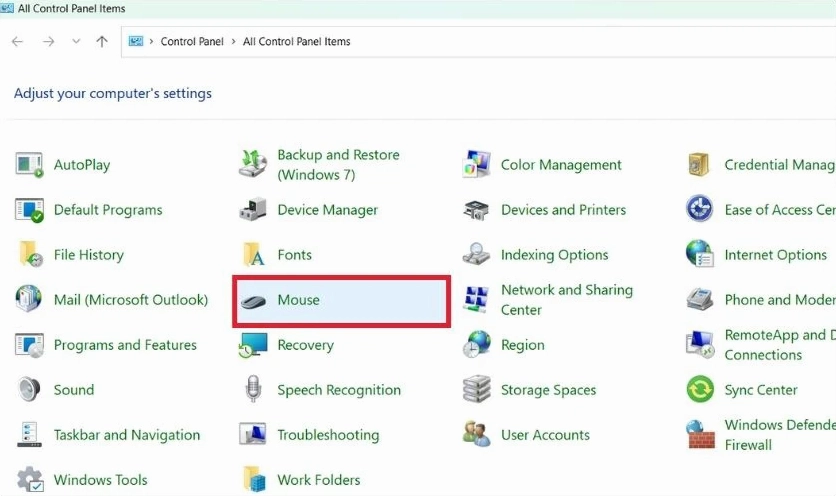This screenshot has width=836, height=496.
Task: Expand the chevron before Control Panel breadcrumb
Action: click(x=151, y=42)
